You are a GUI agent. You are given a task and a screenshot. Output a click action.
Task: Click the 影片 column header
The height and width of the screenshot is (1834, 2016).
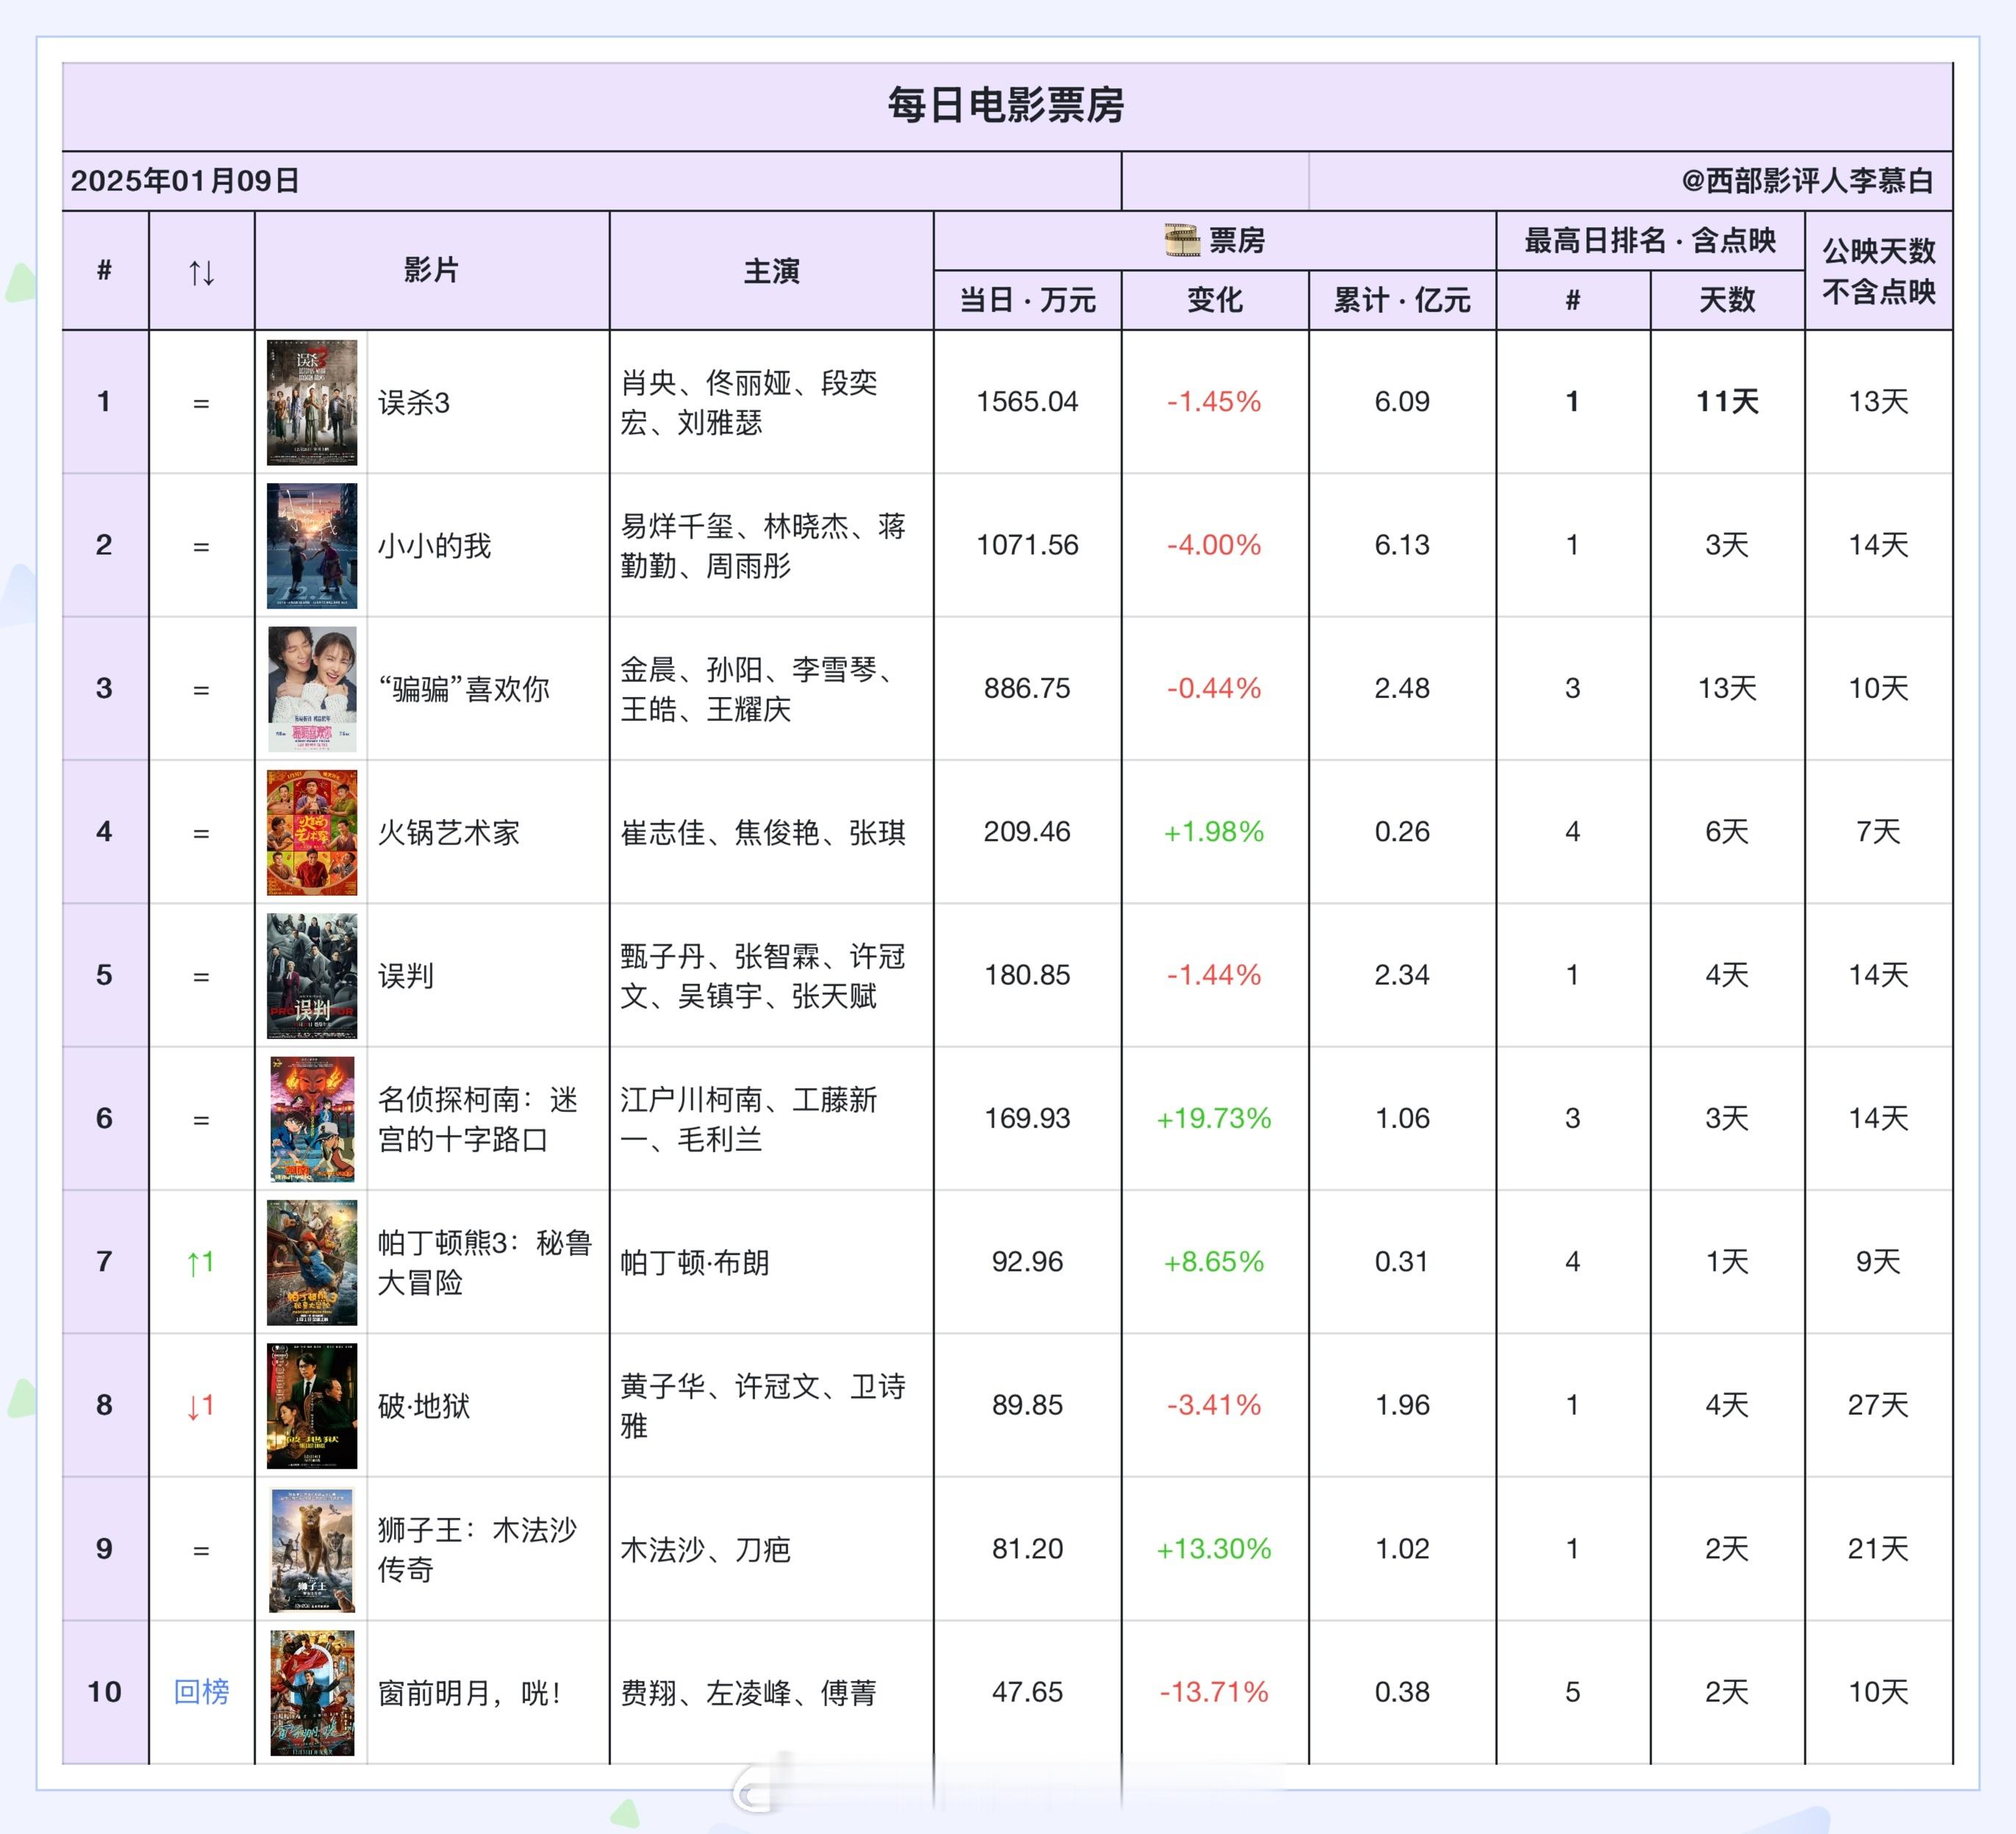pyautogui.click(x=431, y=270)
